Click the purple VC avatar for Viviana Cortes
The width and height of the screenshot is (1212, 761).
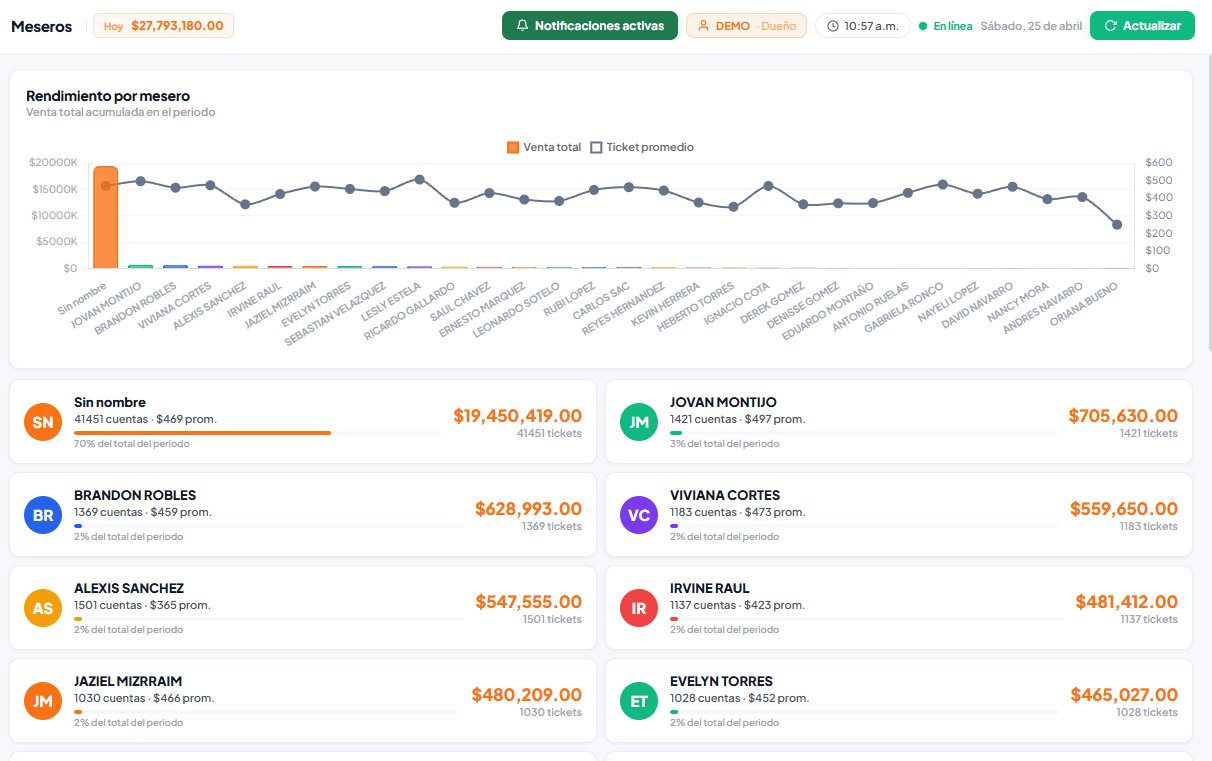coord(639,515)
